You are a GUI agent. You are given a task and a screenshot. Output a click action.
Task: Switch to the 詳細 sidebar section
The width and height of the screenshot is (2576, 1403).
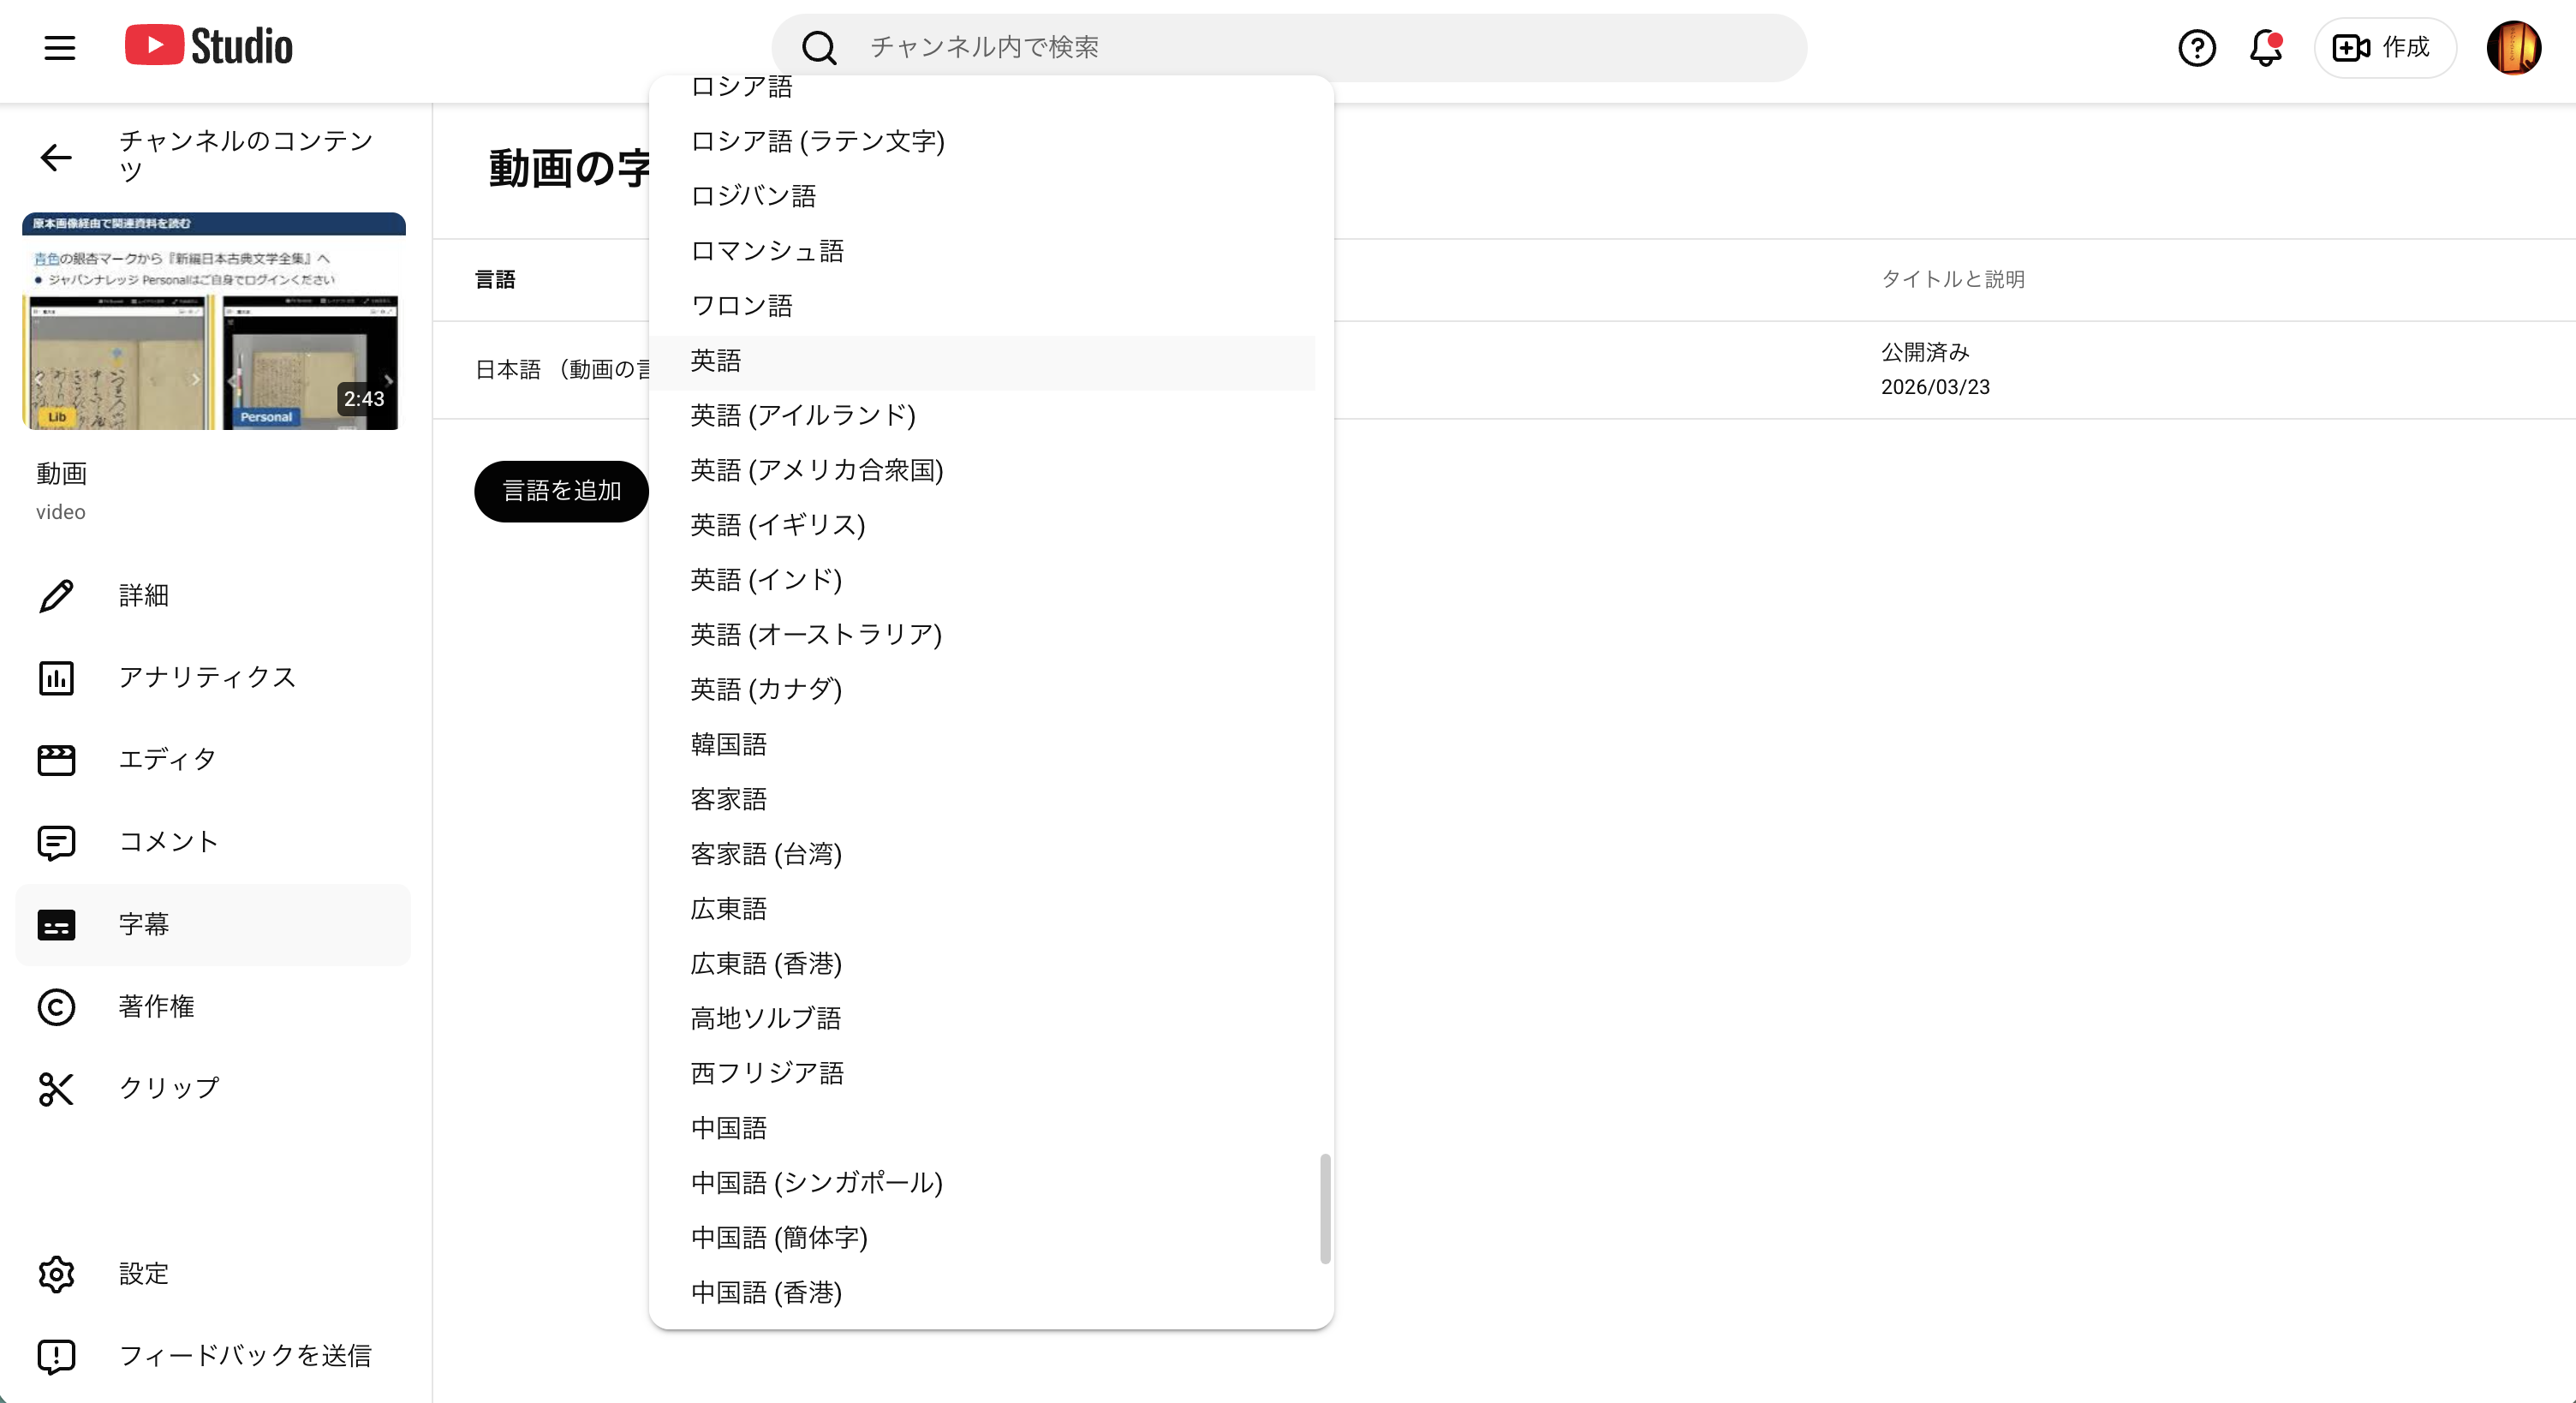click(x=144, y=595)
